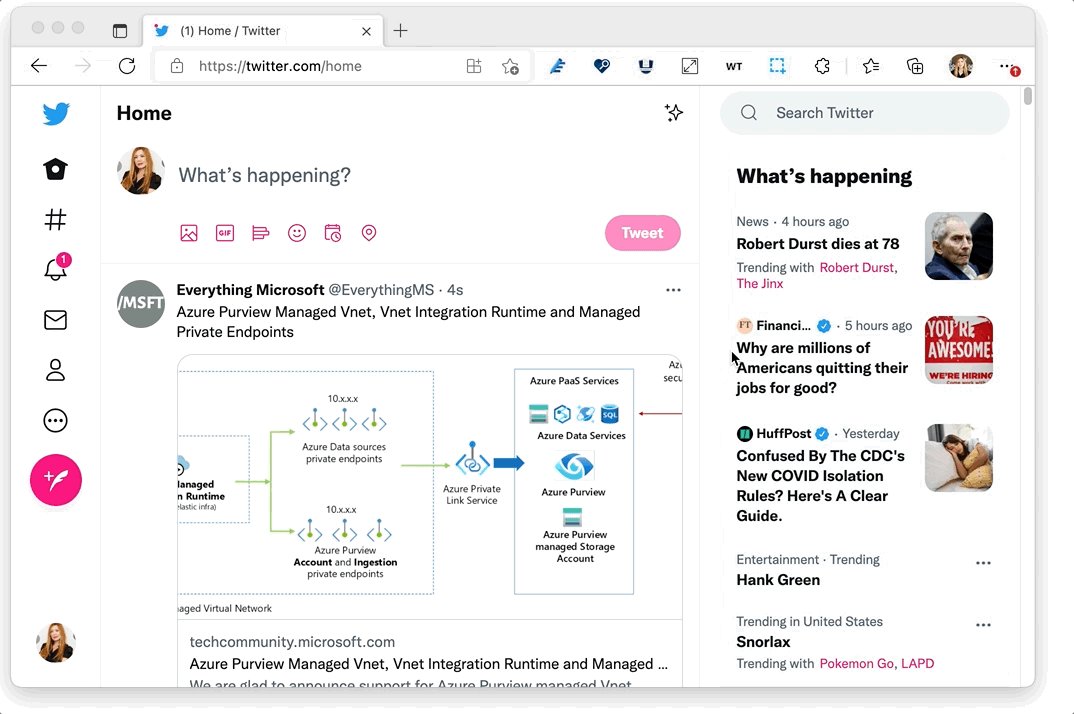
Task: Open the Home feed from sidebar
Action: pos(55,169)
